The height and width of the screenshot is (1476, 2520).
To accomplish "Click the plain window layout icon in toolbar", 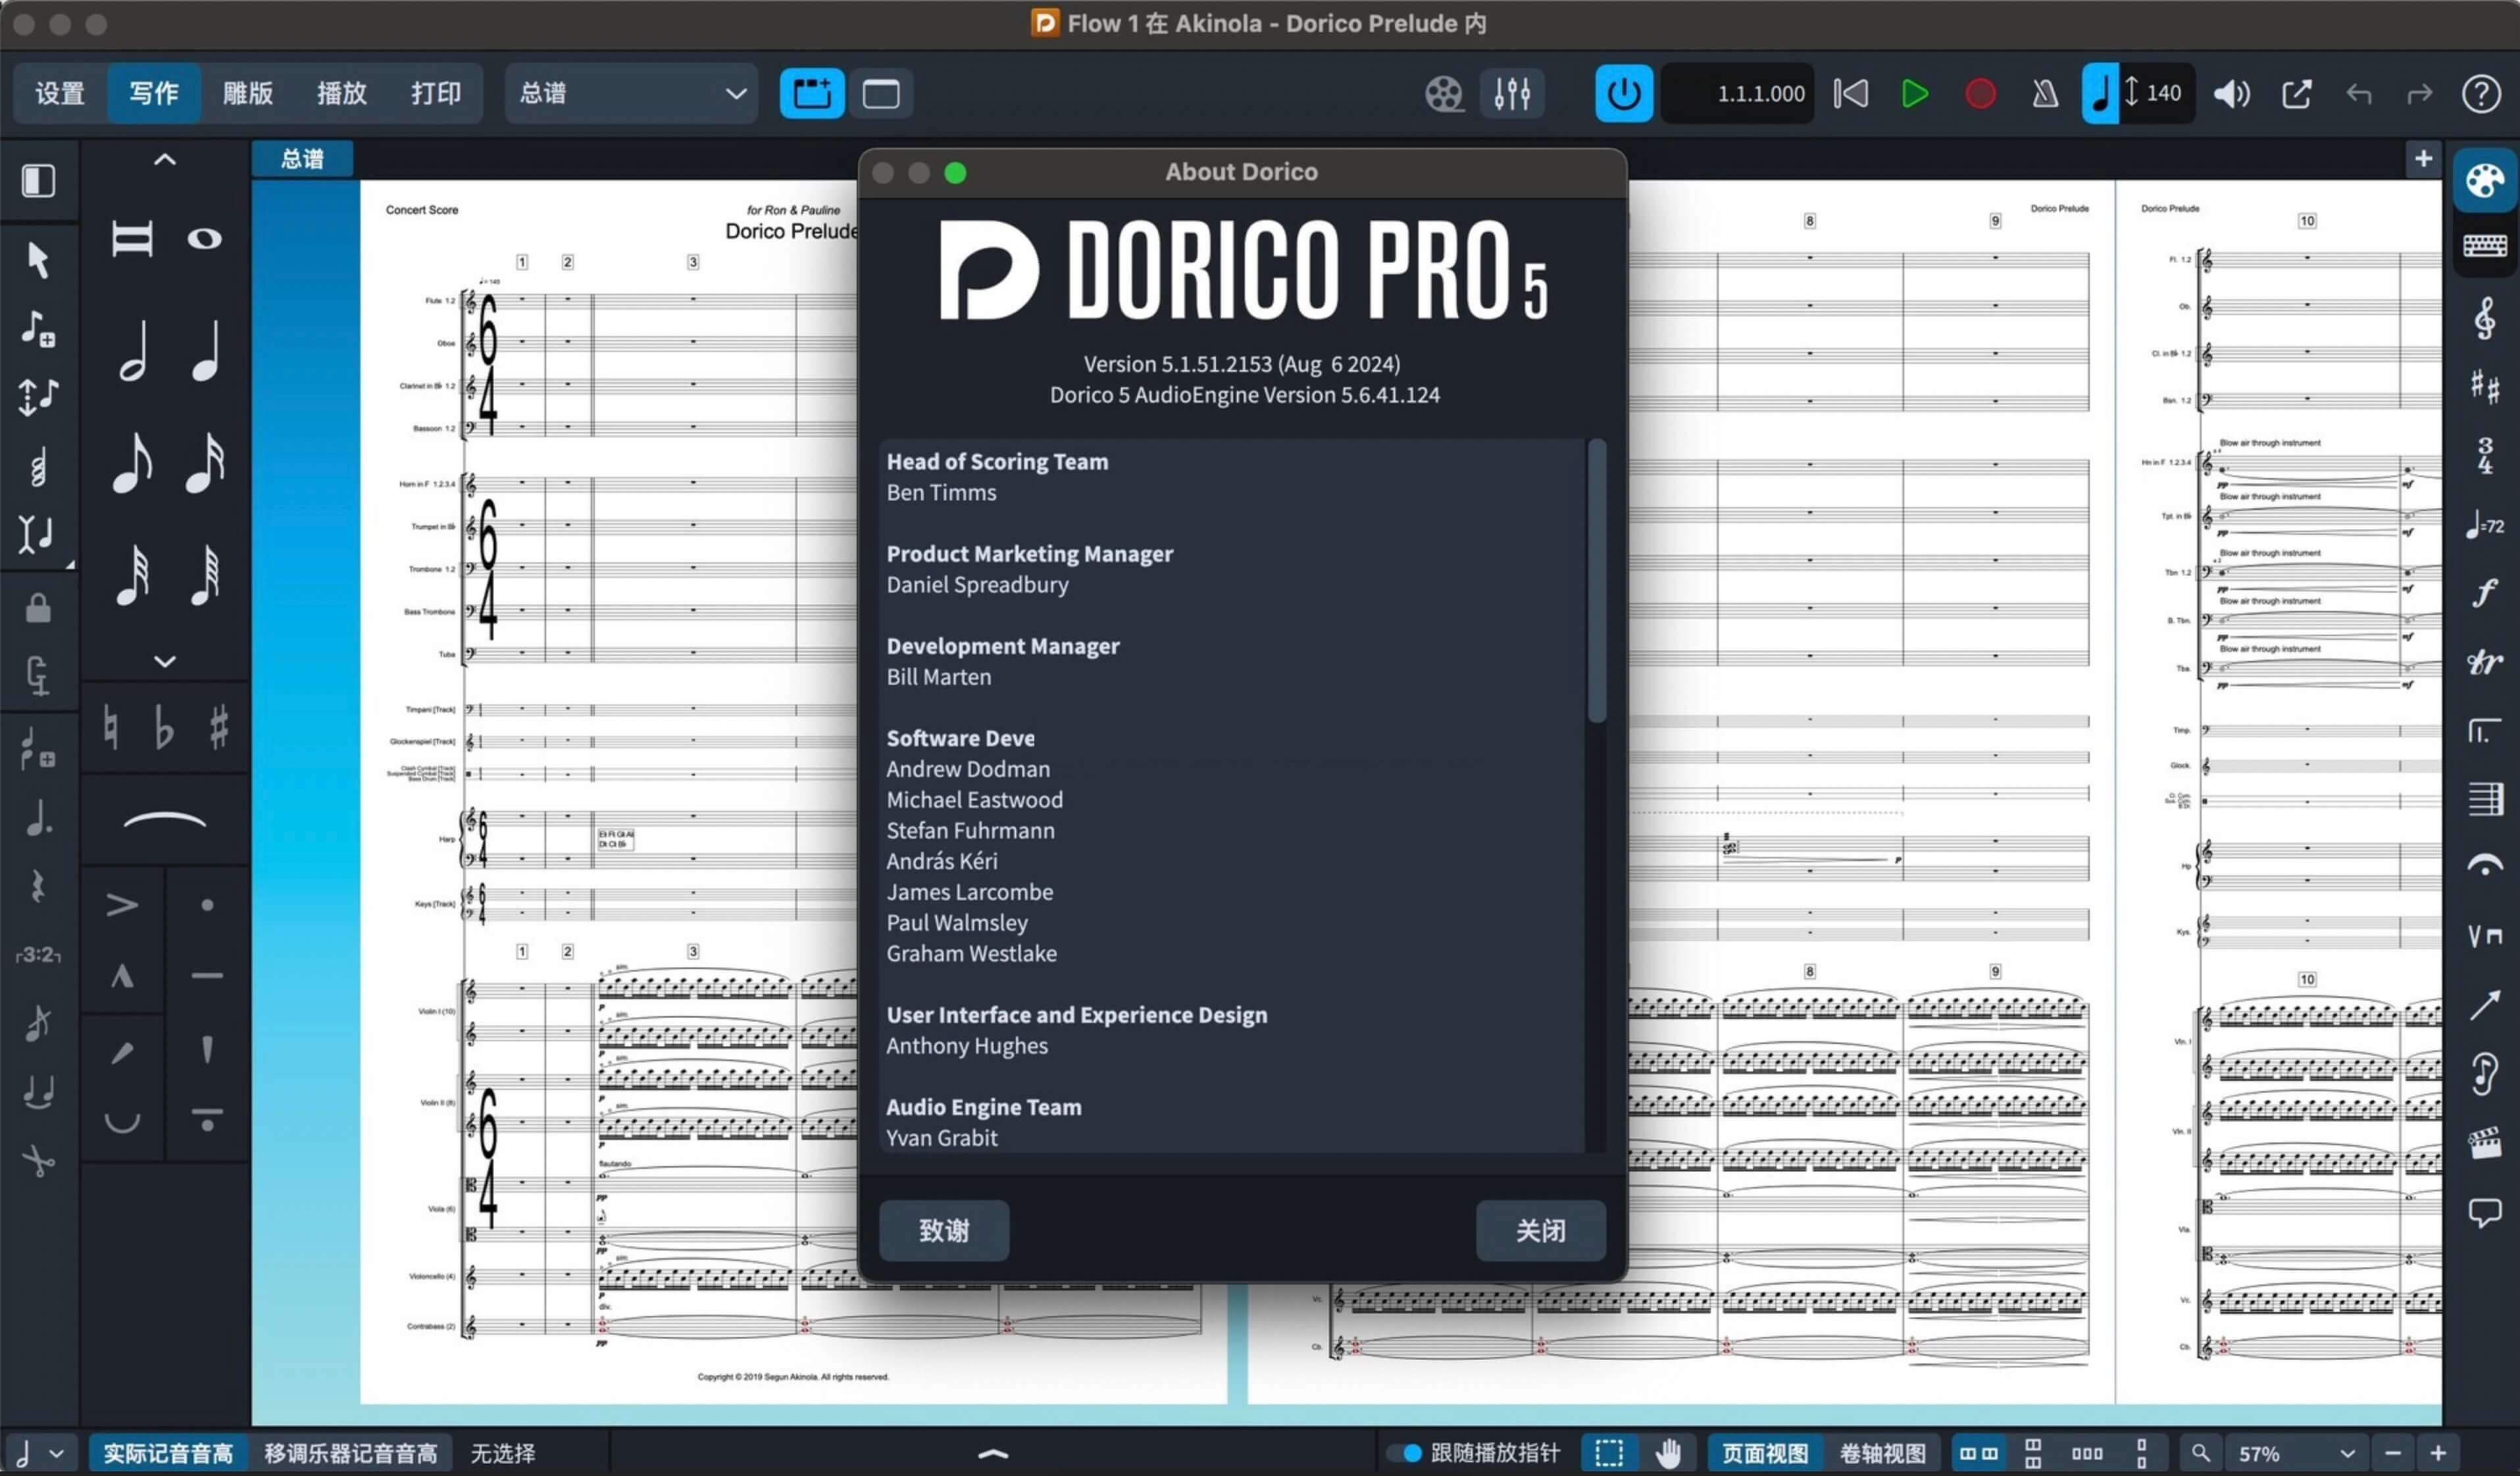I will (880, 94).
